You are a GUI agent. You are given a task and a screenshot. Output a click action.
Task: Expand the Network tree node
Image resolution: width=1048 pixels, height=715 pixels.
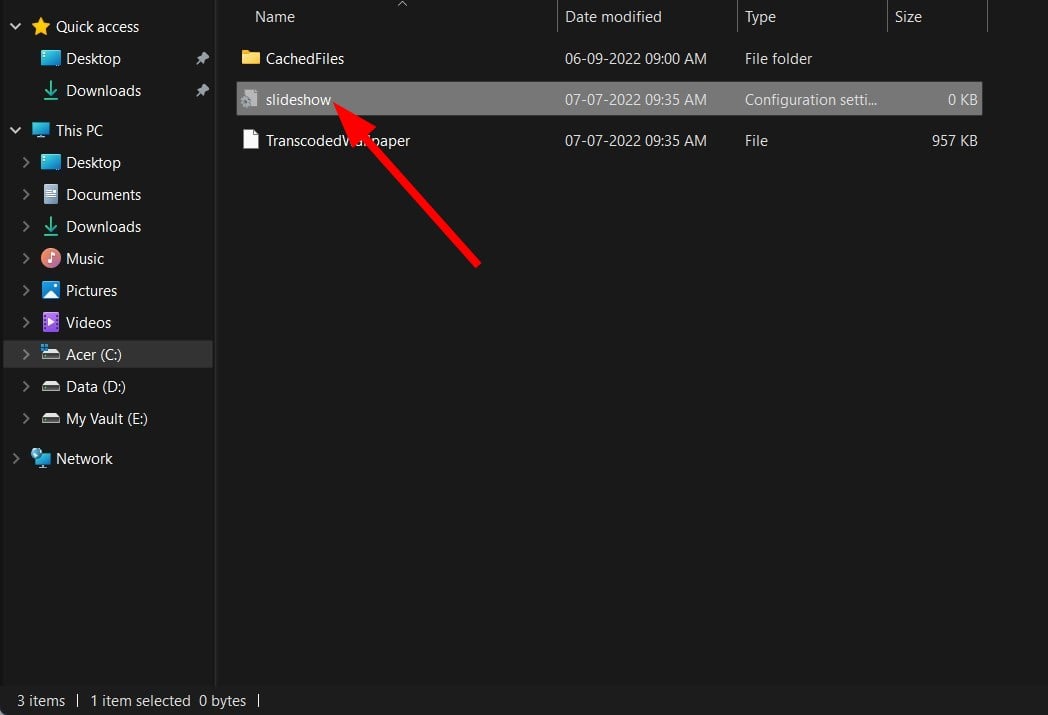[15, 458]
